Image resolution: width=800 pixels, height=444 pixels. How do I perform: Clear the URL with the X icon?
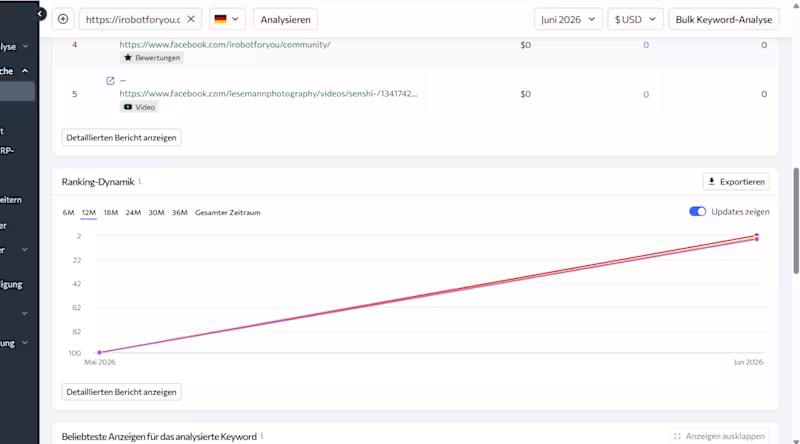coord(191,19)
